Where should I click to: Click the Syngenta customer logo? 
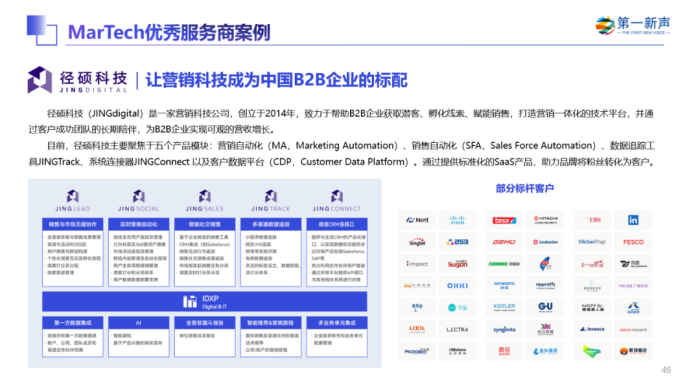[504, 329]
